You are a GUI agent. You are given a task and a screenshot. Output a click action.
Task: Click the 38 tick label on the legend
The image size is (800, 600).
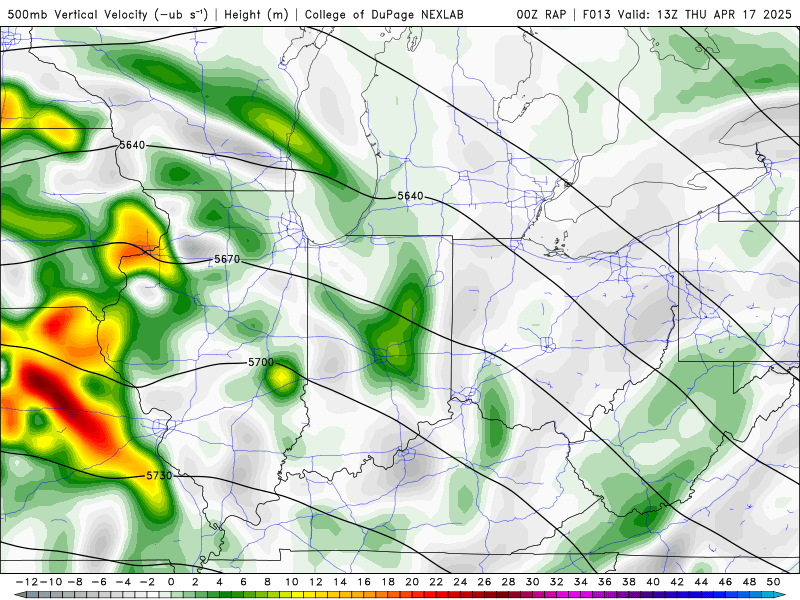pyautogui.click(x=629, y=582)
